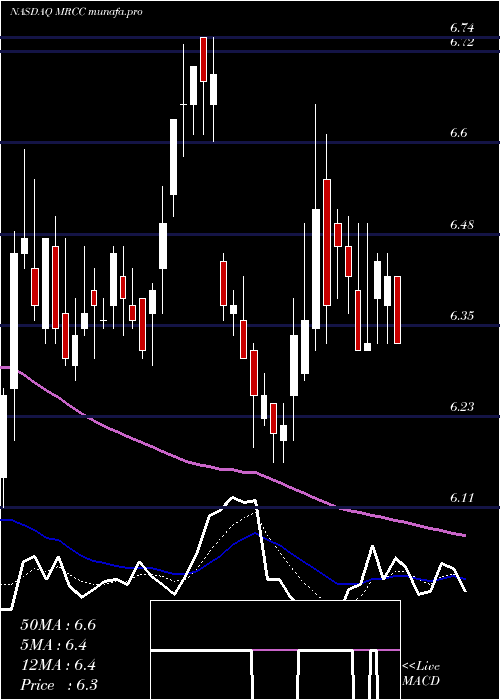Viewport: 500px width, 700px height.
Task: Click the NASDAQ MRCC munafa.pro title text
Action: (76, 12)
